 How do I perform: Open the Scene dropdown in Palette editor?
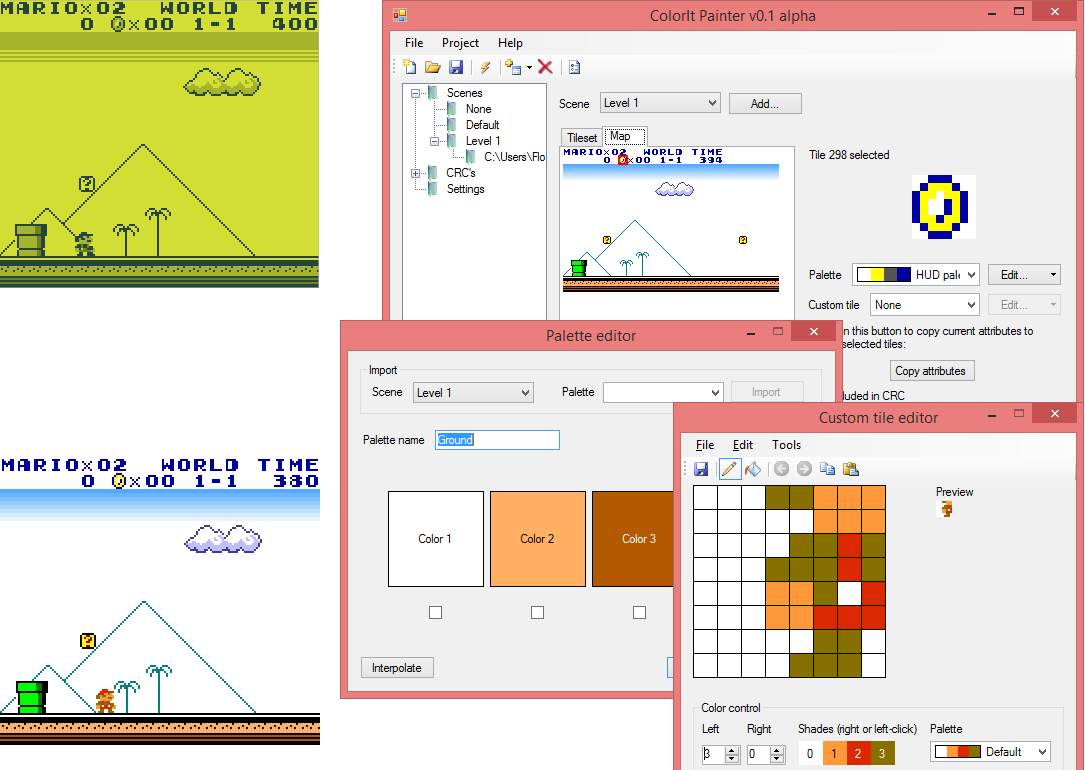coord(473,393)
